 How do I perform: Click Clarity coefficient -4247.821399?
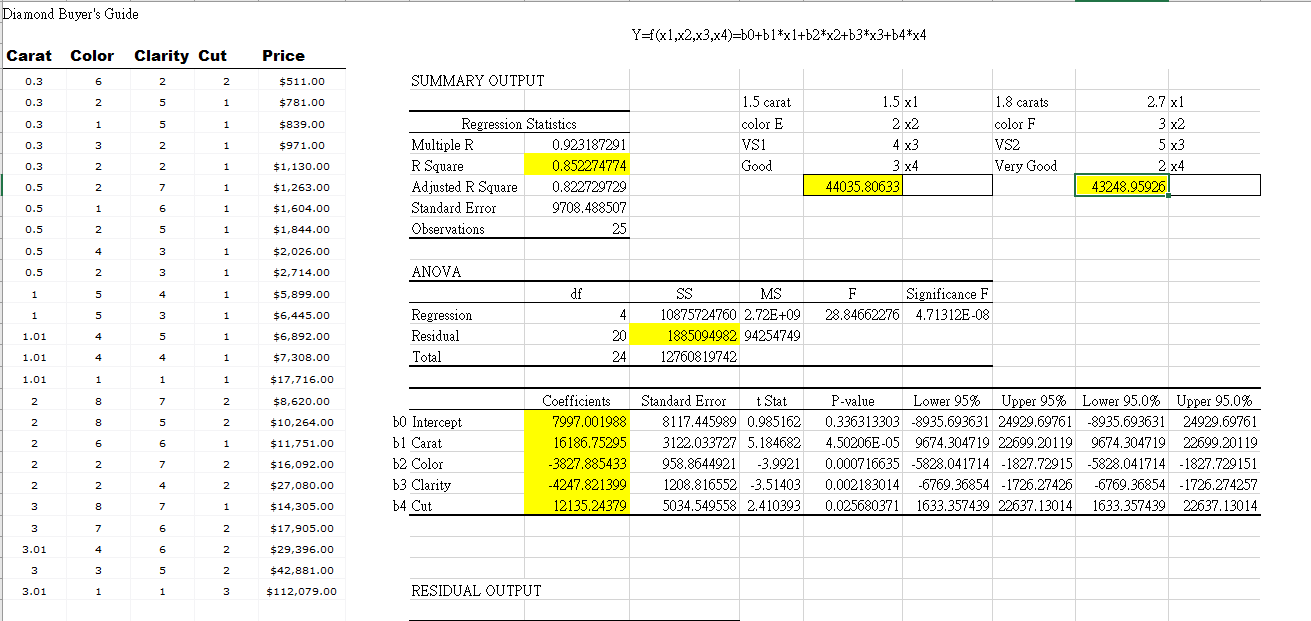[x=576, y=485]
